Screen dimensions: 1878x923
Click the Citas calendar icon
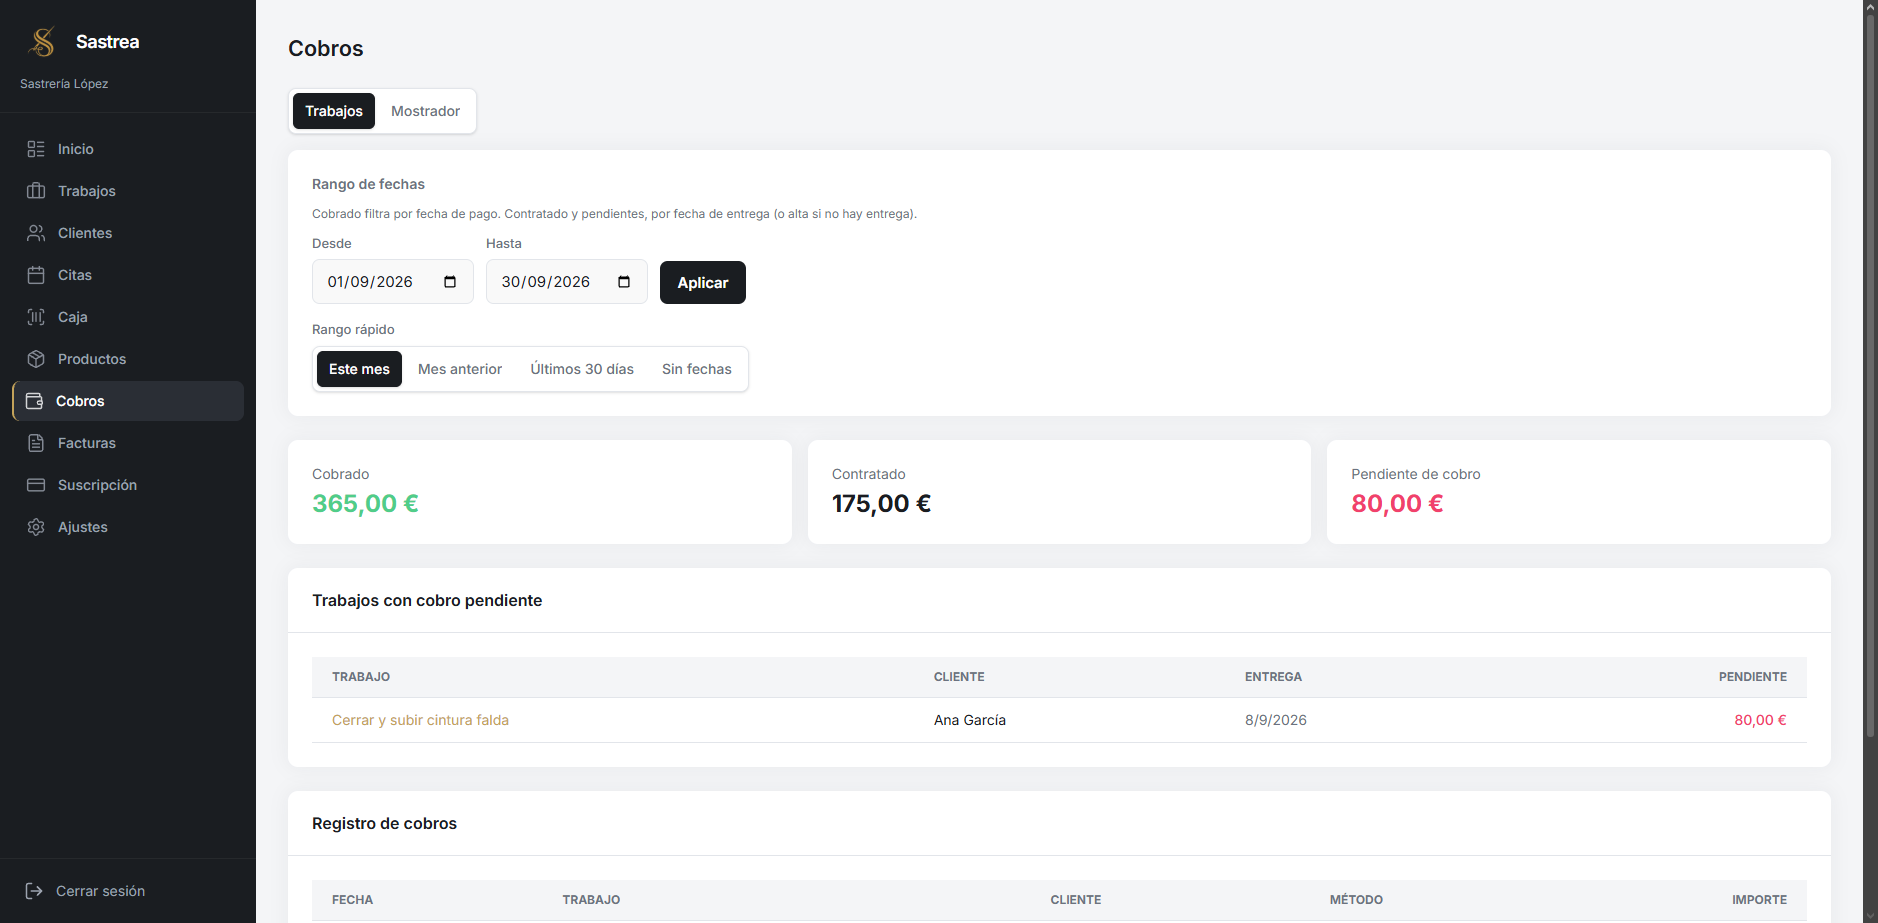tap(36, 275)
